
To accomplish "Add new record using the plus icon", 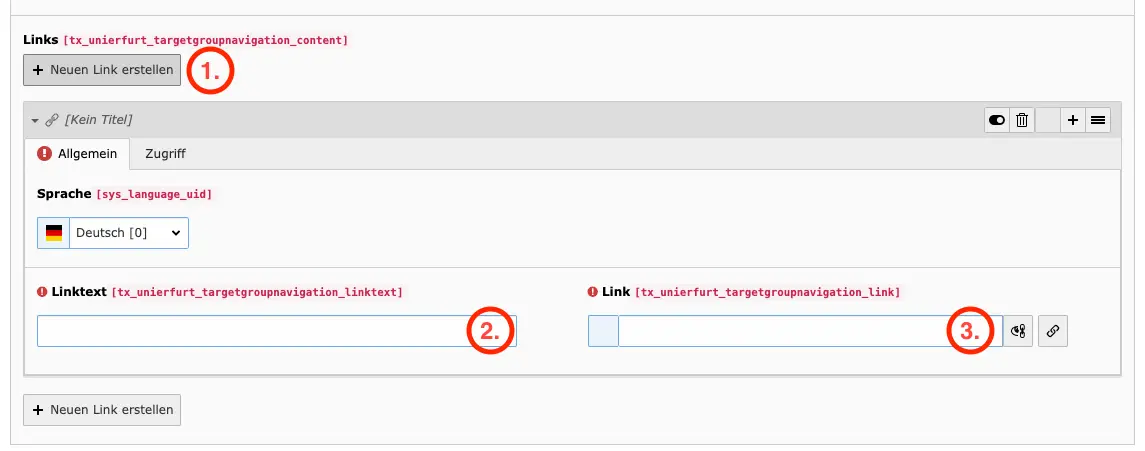I will click(x=1072, y=120).
